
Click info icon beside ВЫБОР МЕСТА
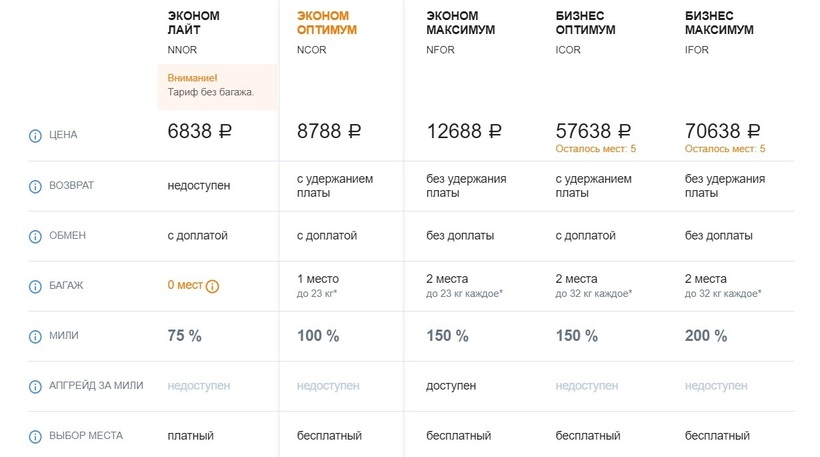[35, 436]
